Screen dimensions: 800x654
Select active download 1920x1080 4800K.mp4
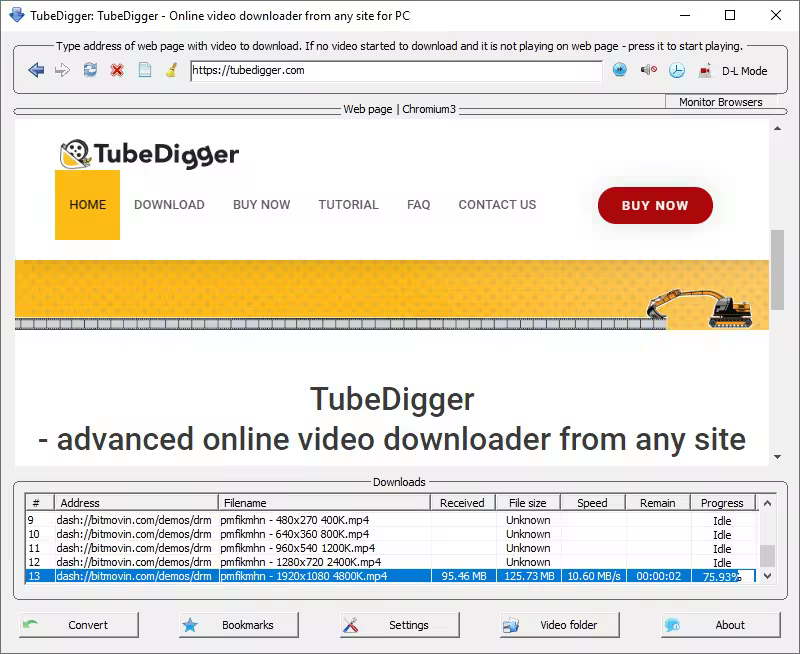click(x=391, y=576)
